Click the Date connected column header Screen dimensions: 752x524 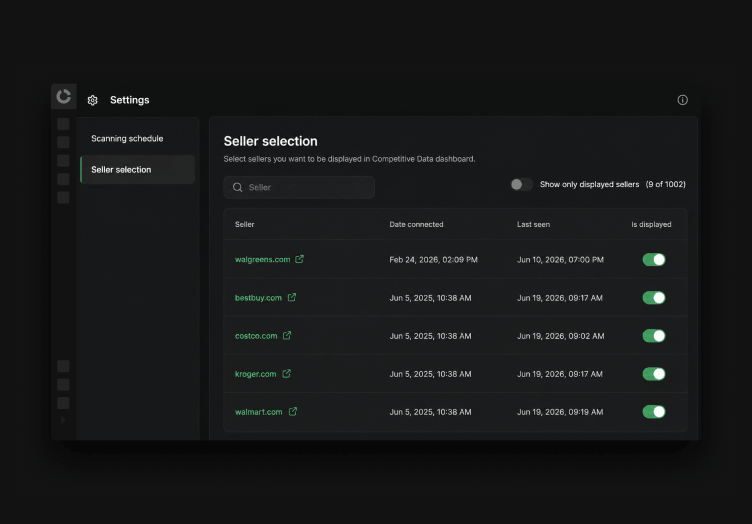[416, 224]
